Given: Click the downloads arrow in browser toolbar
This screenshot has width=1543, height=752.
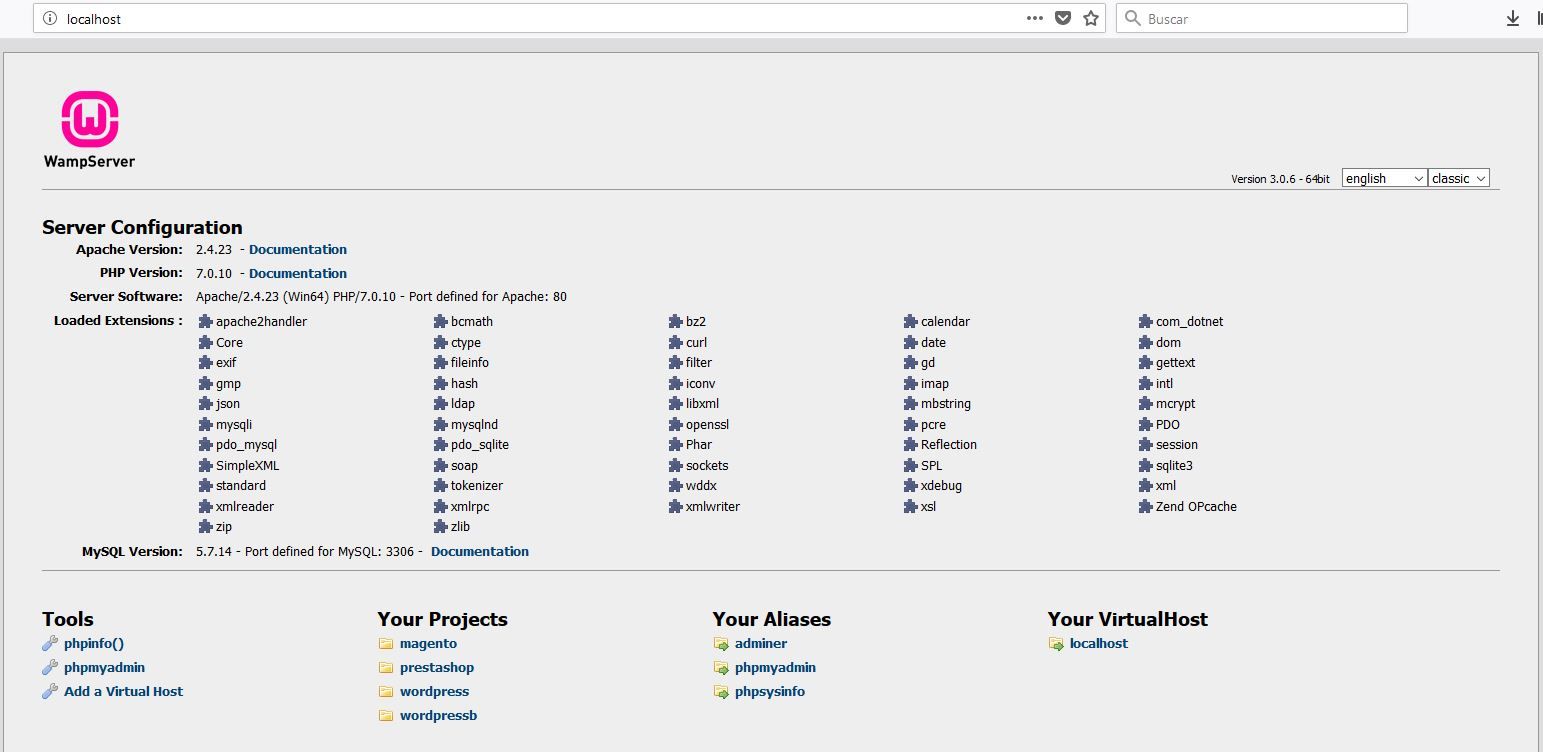Looking at the screenshot, I should tap(1512, 18).
